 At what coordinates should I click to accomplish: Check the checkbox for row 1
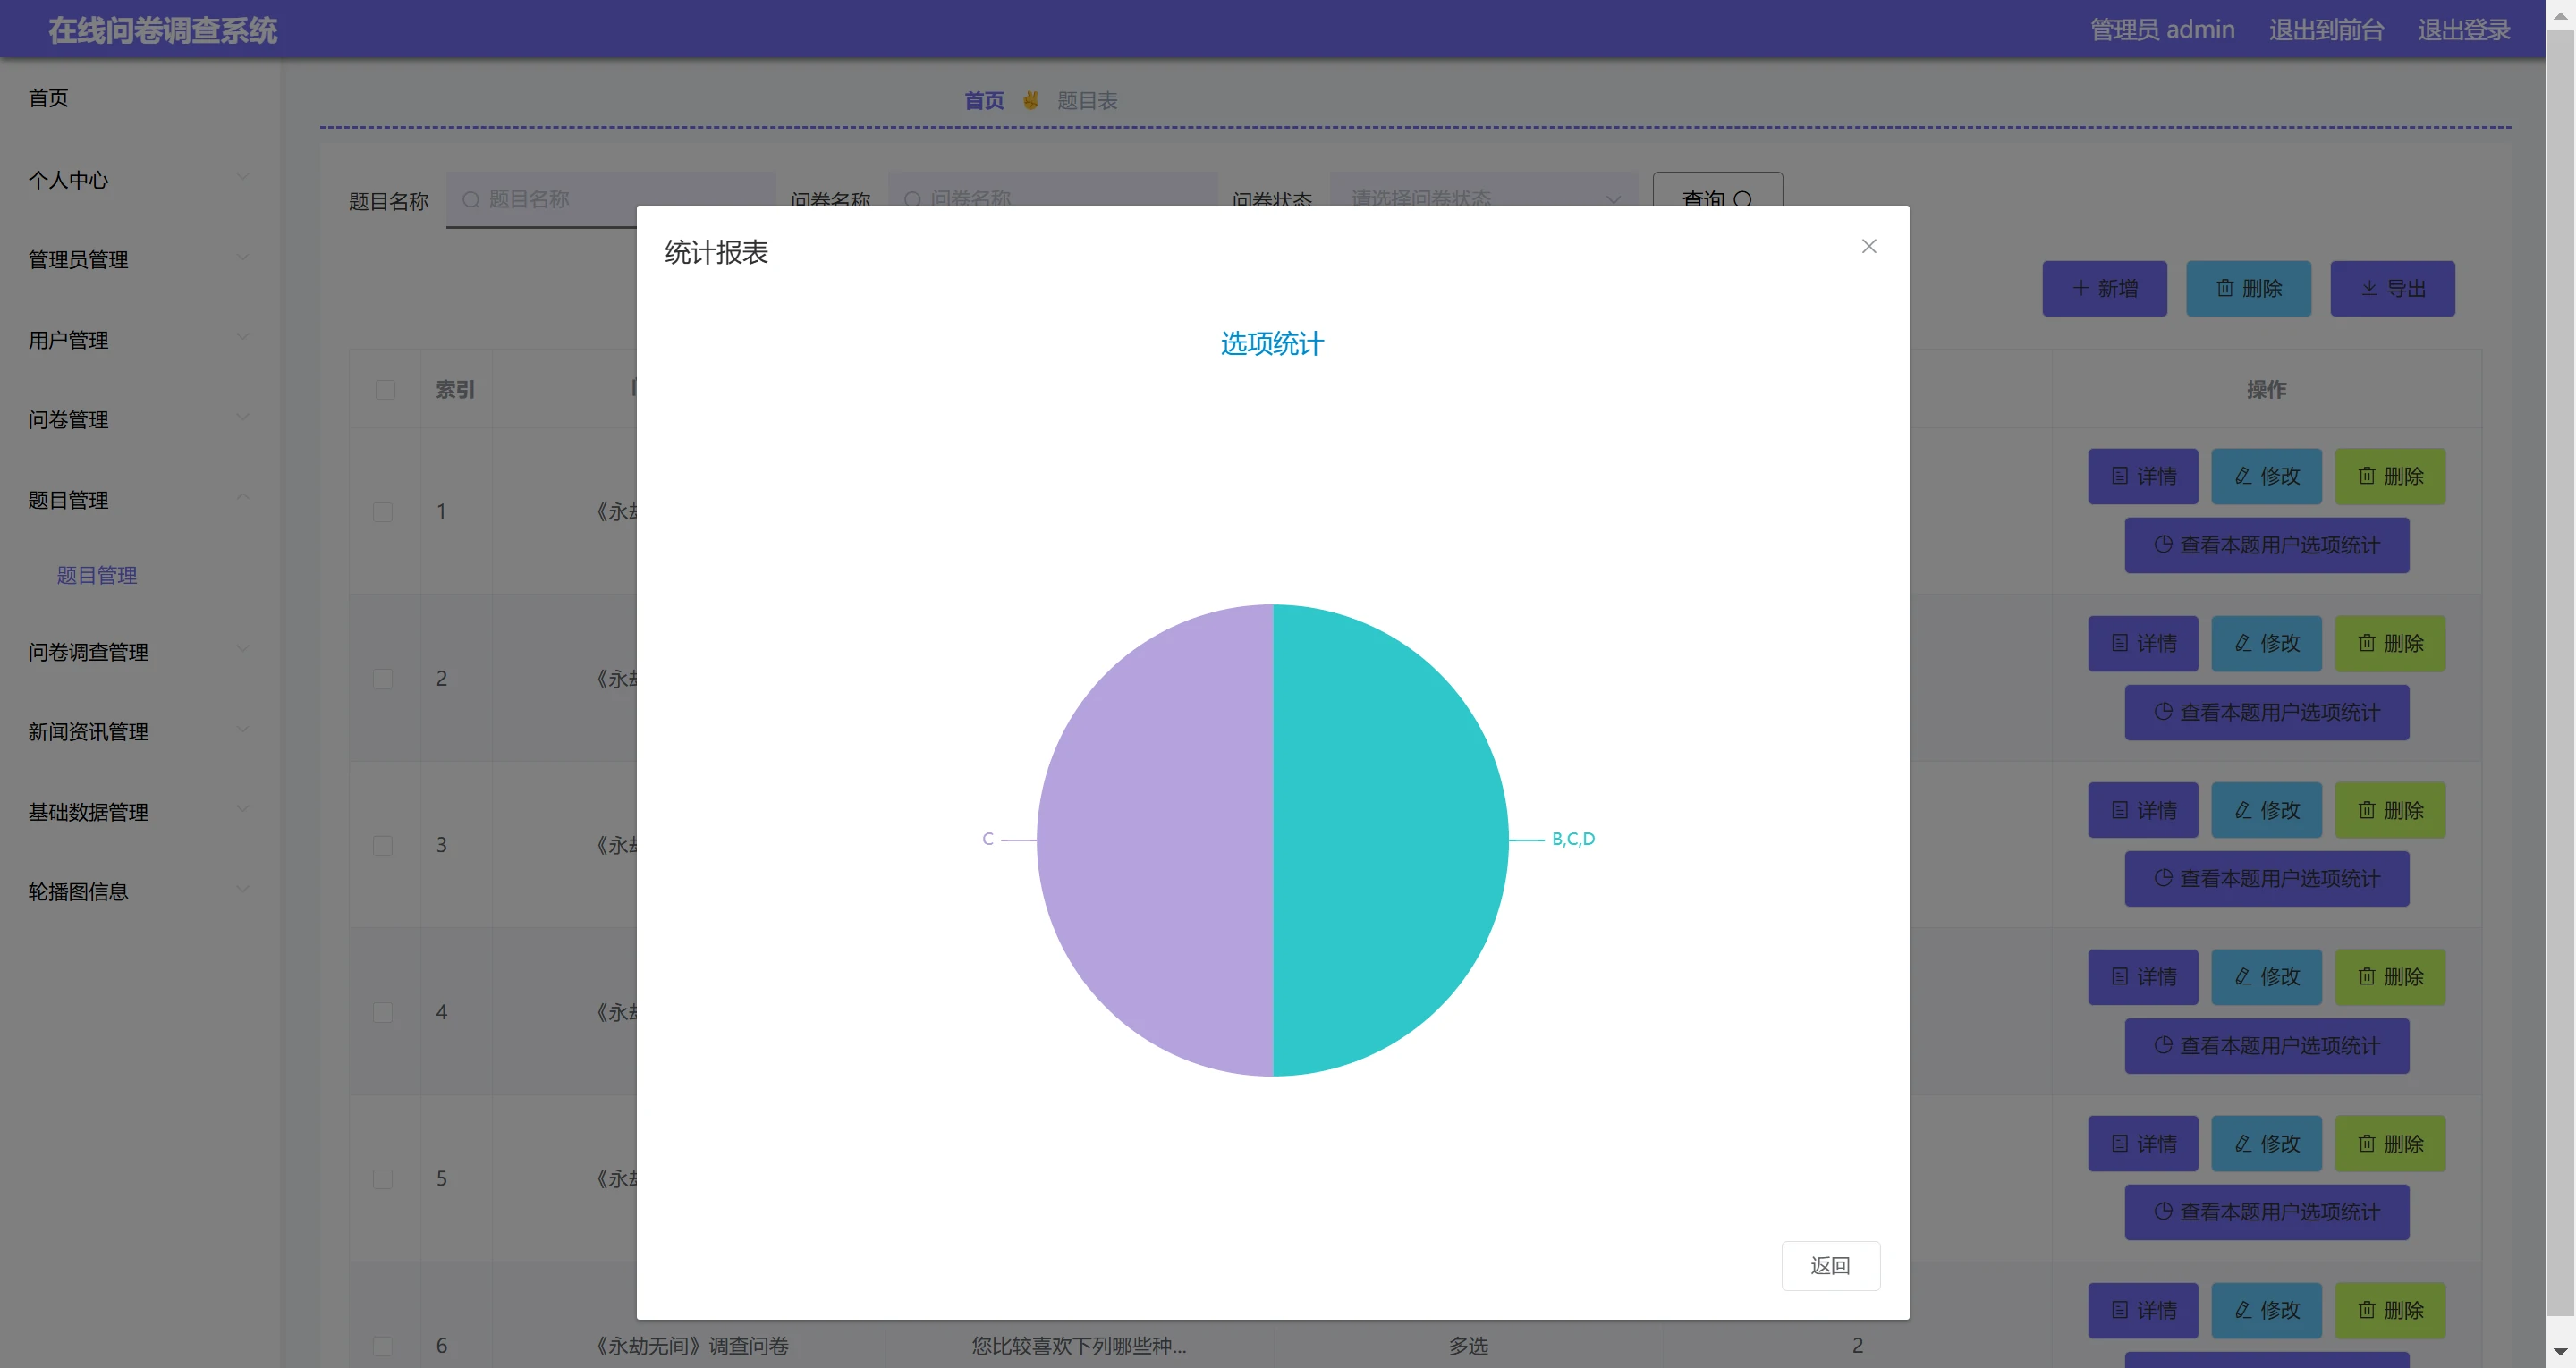point(383,512)
